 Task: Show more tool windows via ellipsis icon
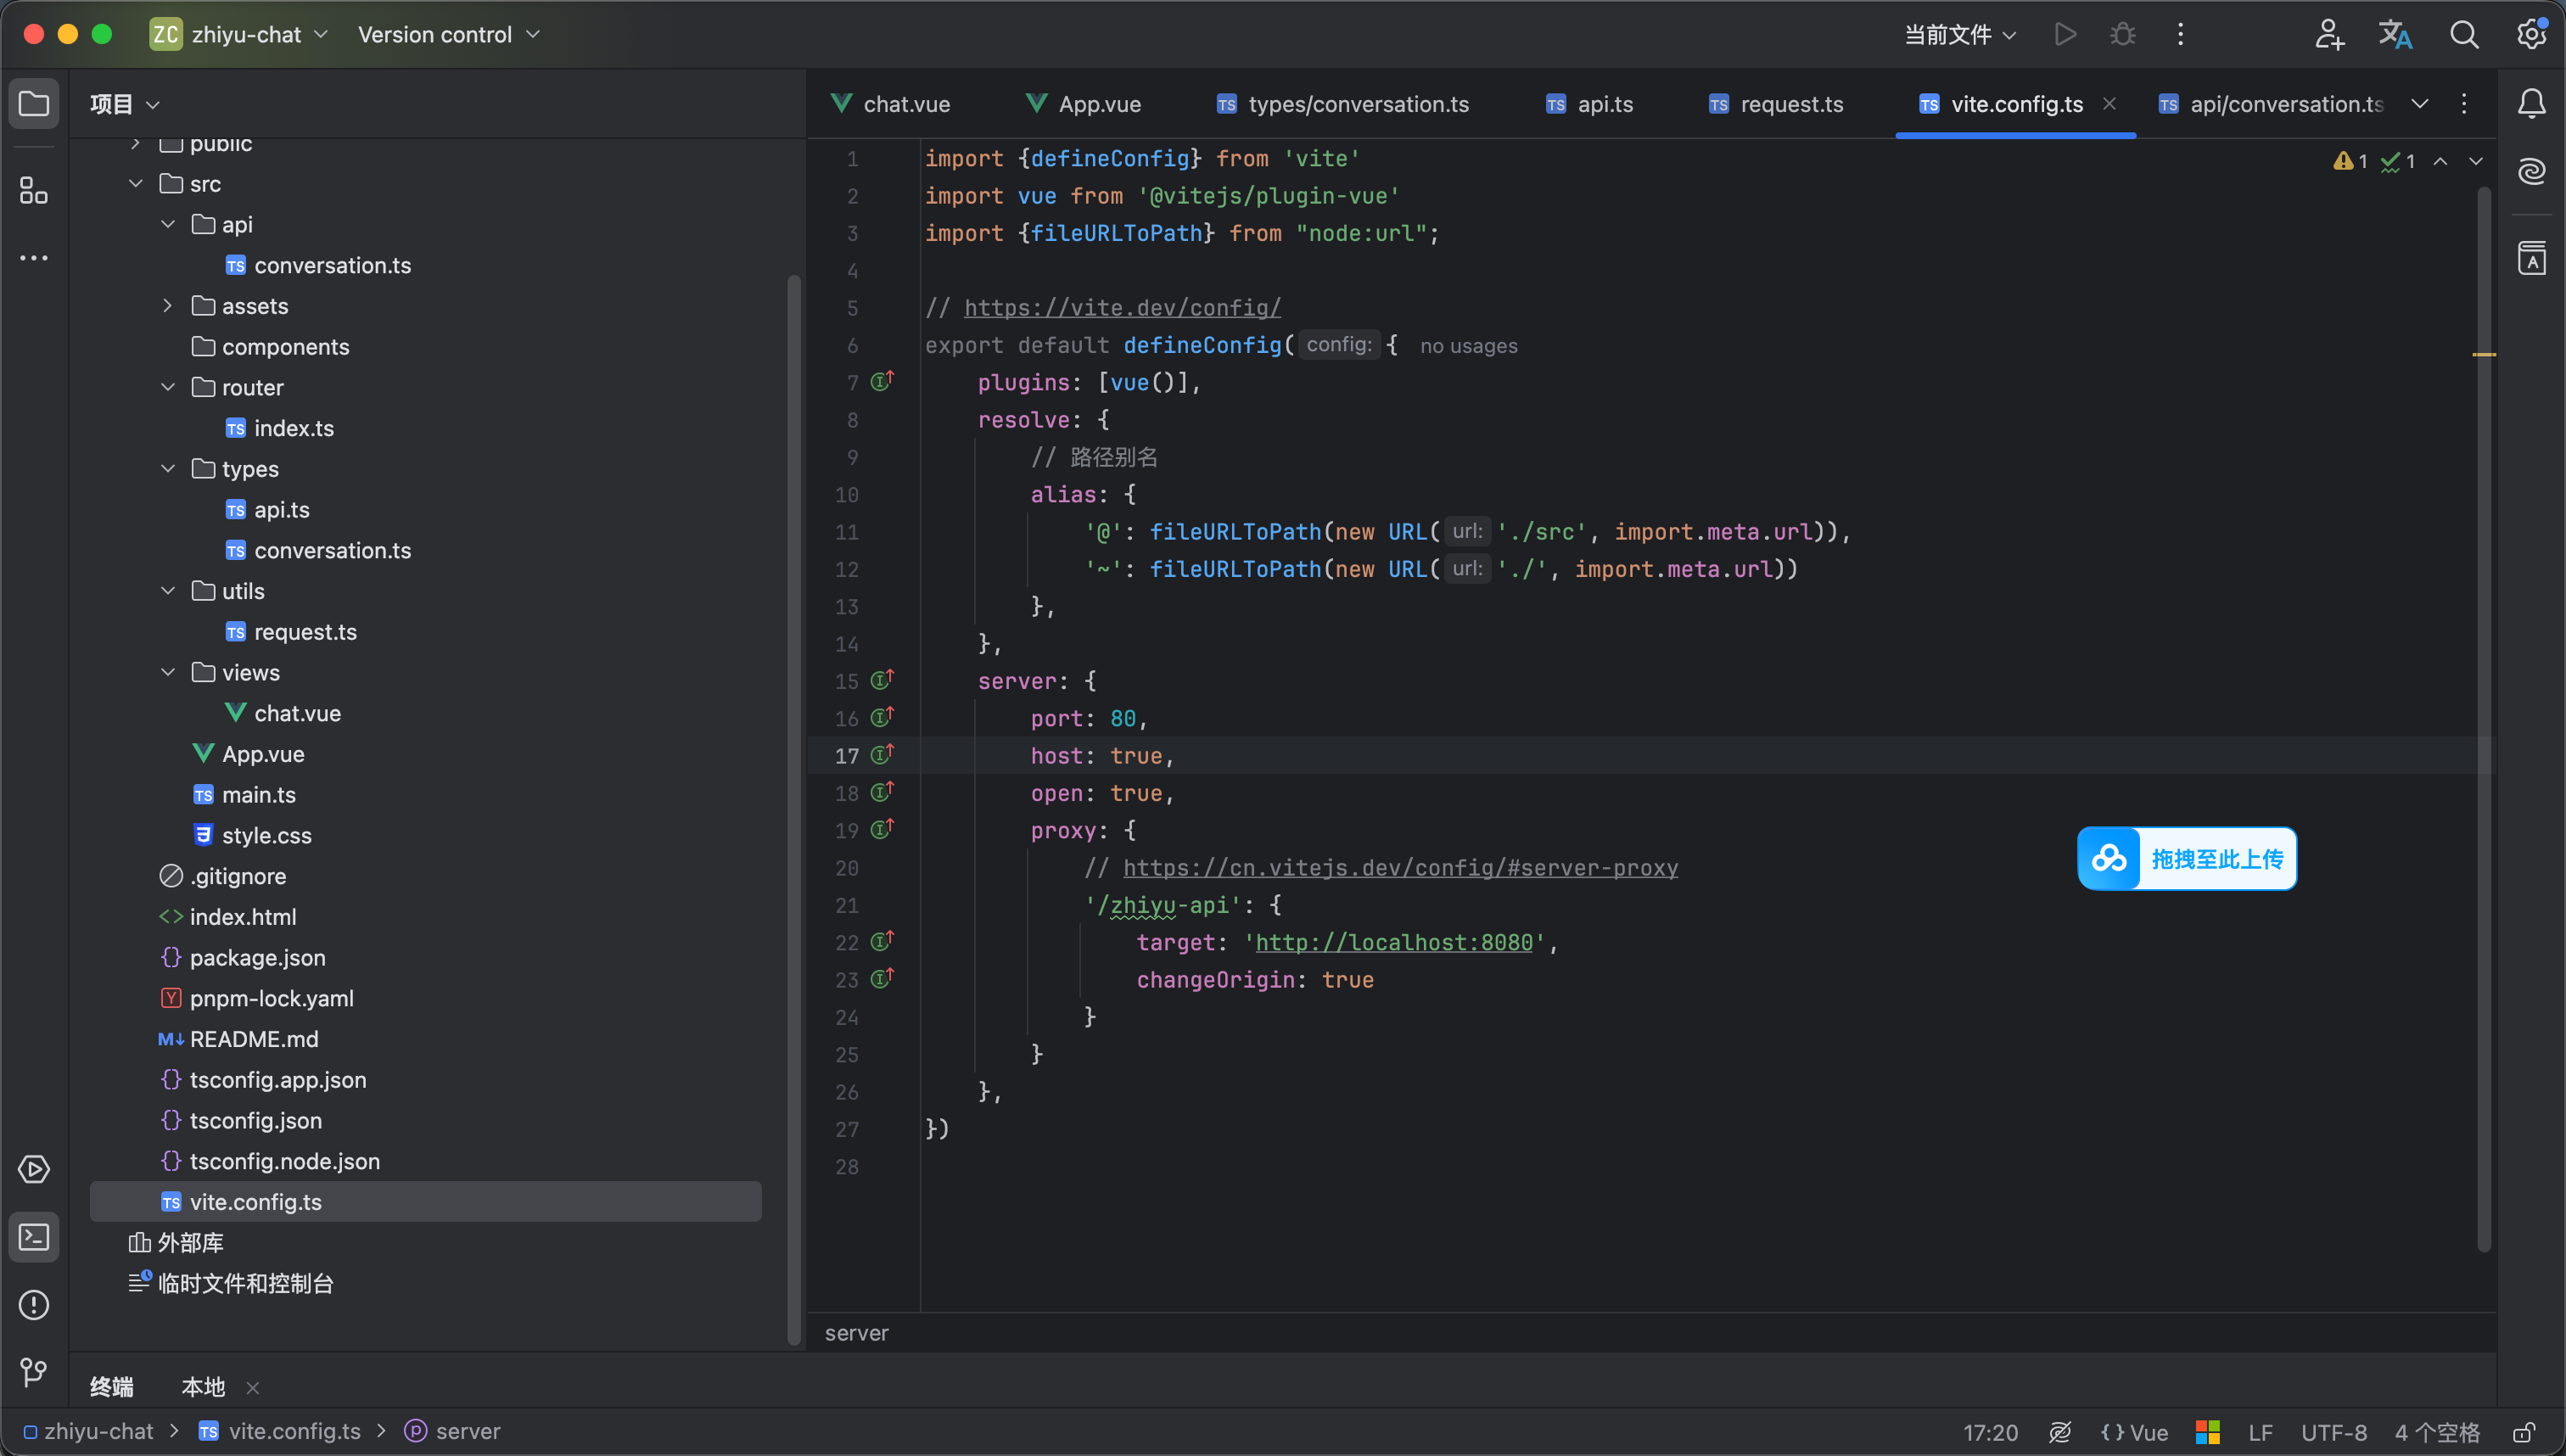(x=34, y=258)
